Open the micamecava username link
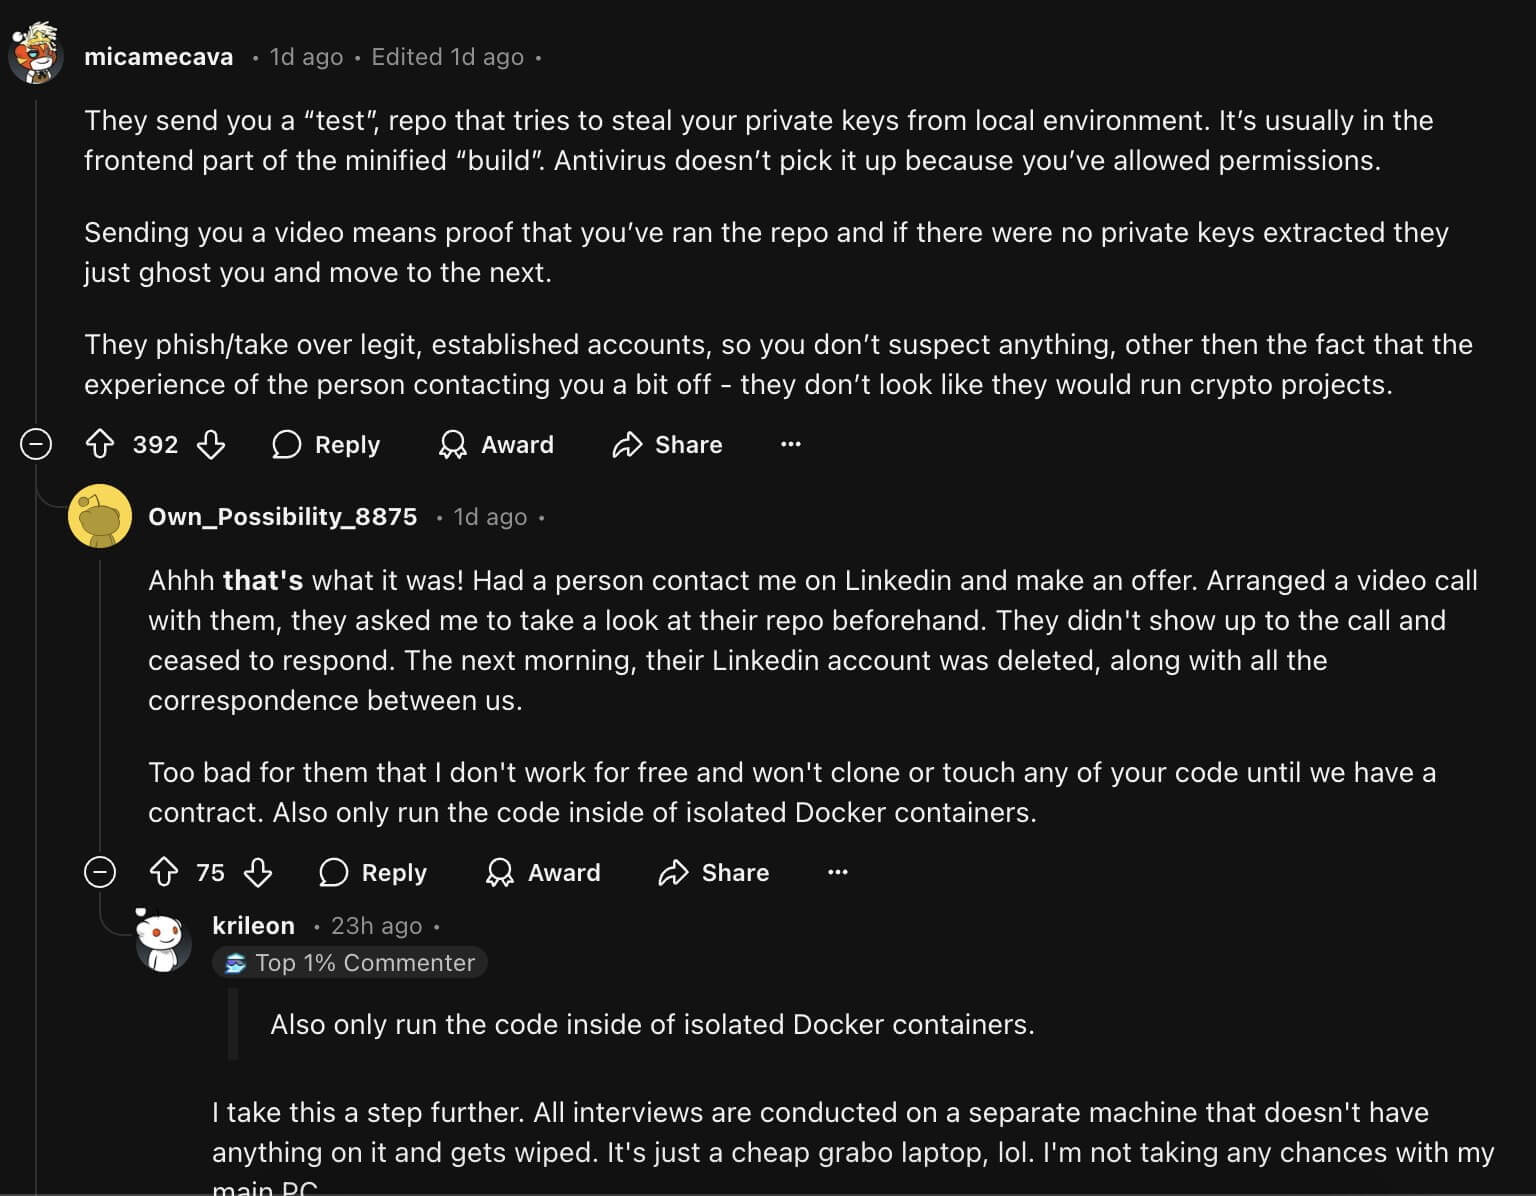The image size is (1536, 1196). pos(158,57)
